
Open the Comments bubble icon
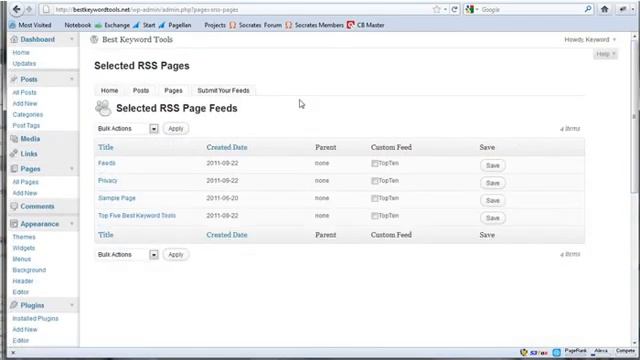point(14,206)
